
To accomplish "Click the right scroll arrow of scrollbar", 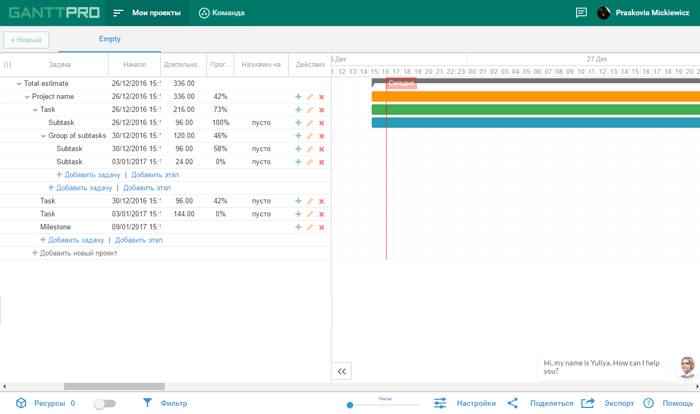I will point(697,386).
